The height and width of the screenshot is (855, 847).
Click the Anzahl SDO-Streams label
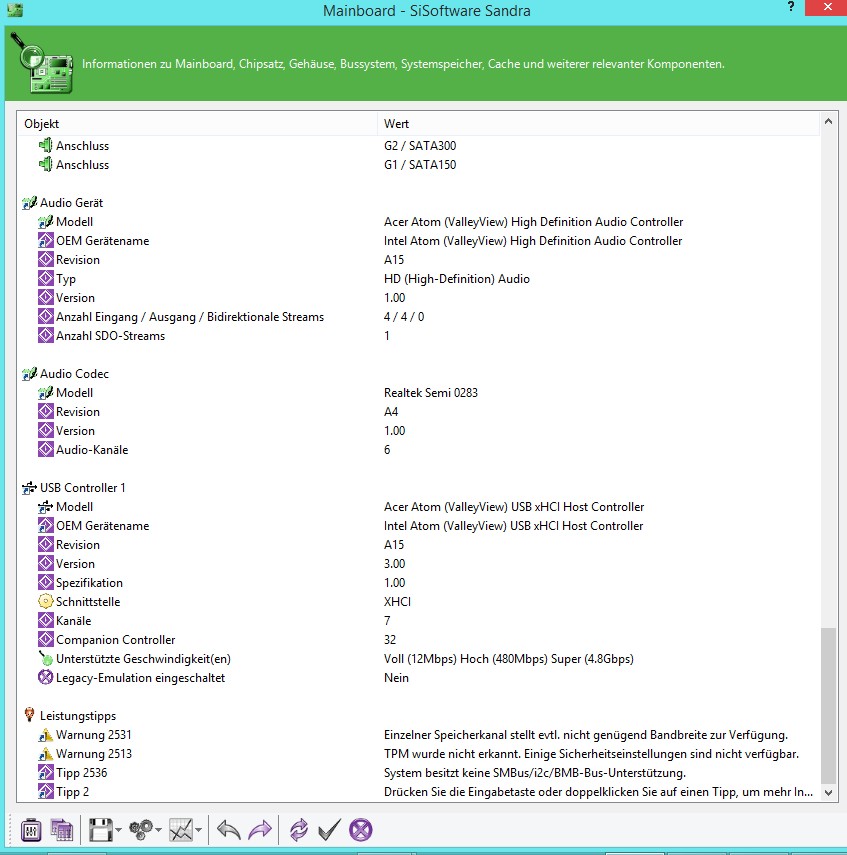tap(110, 336)
